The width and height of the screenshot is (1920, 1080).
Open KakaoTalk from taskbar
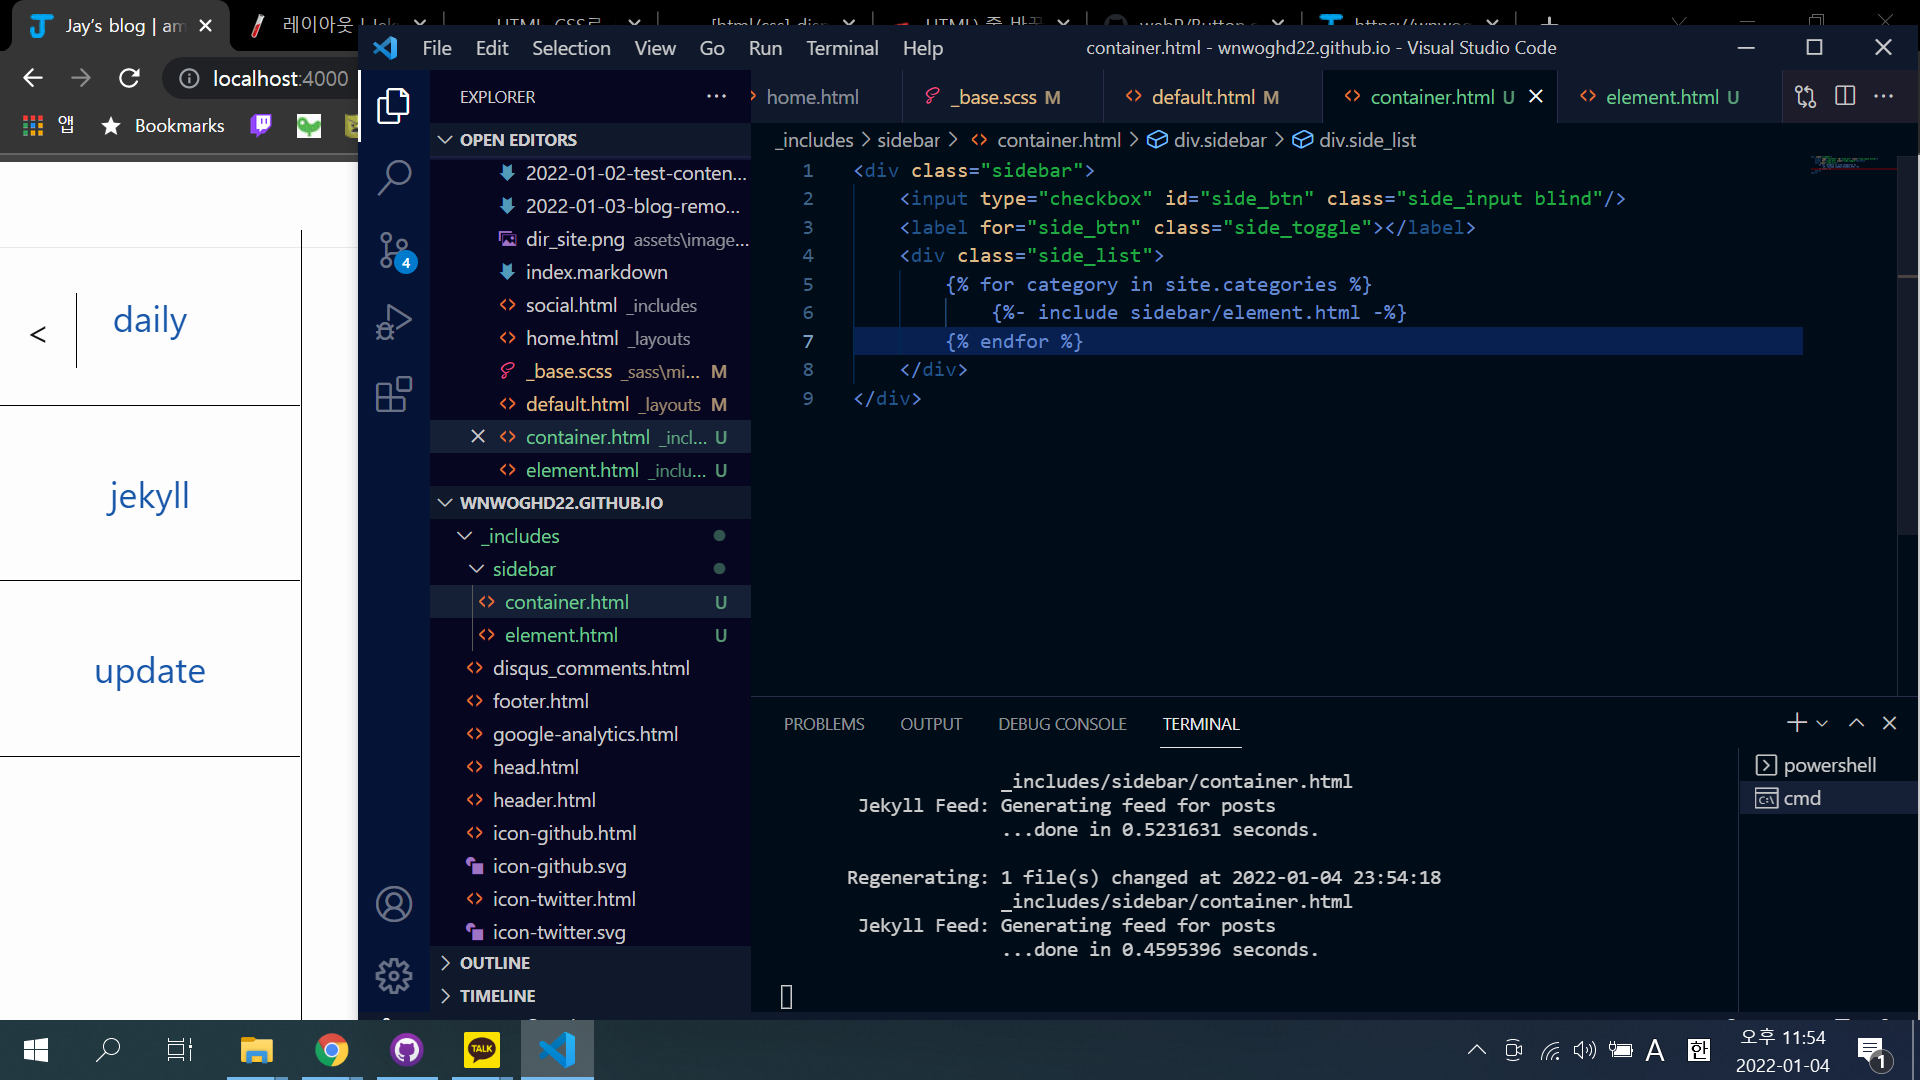pos(482,1050)
